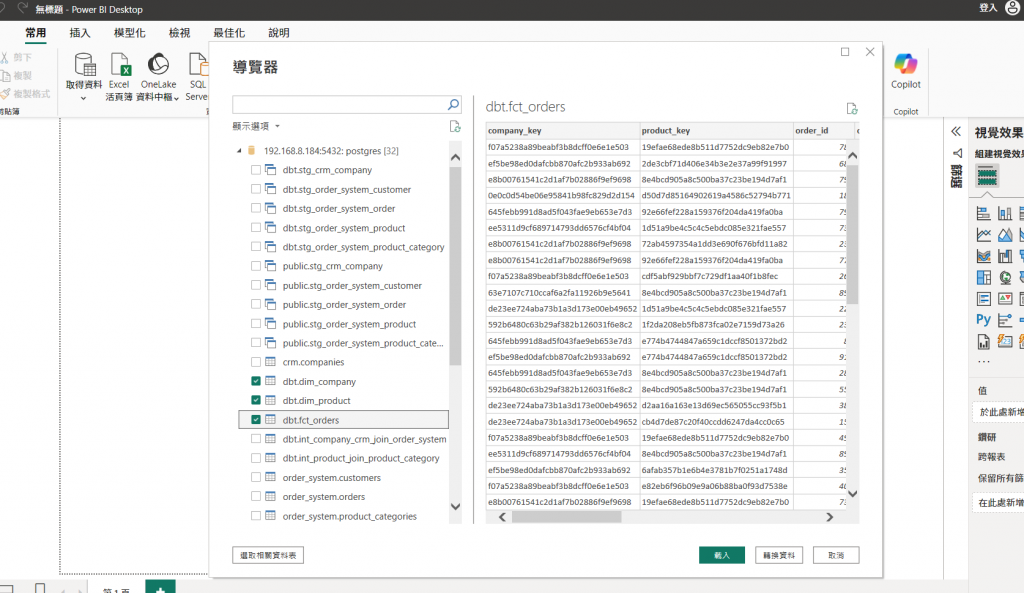This screenshot has width=1024, height=593.
Task: Collapse the 192.168.8.184:5432 postgres node
Action: pyautogui.click(x=239, y=151)
